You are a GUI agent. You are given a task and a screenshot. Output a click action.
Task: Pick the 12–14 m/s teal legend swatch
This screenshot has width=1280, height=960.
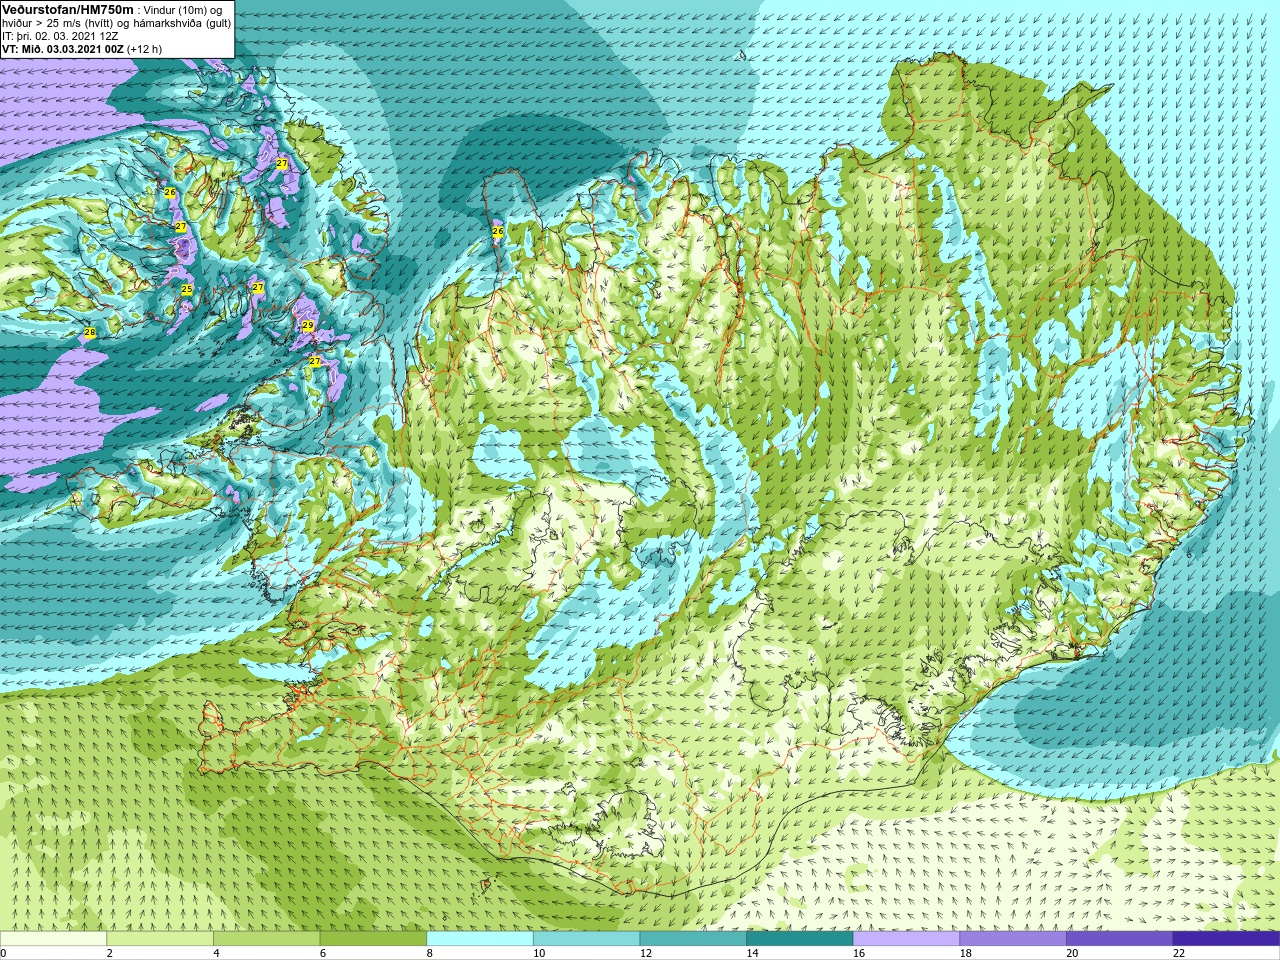[693, 939]
